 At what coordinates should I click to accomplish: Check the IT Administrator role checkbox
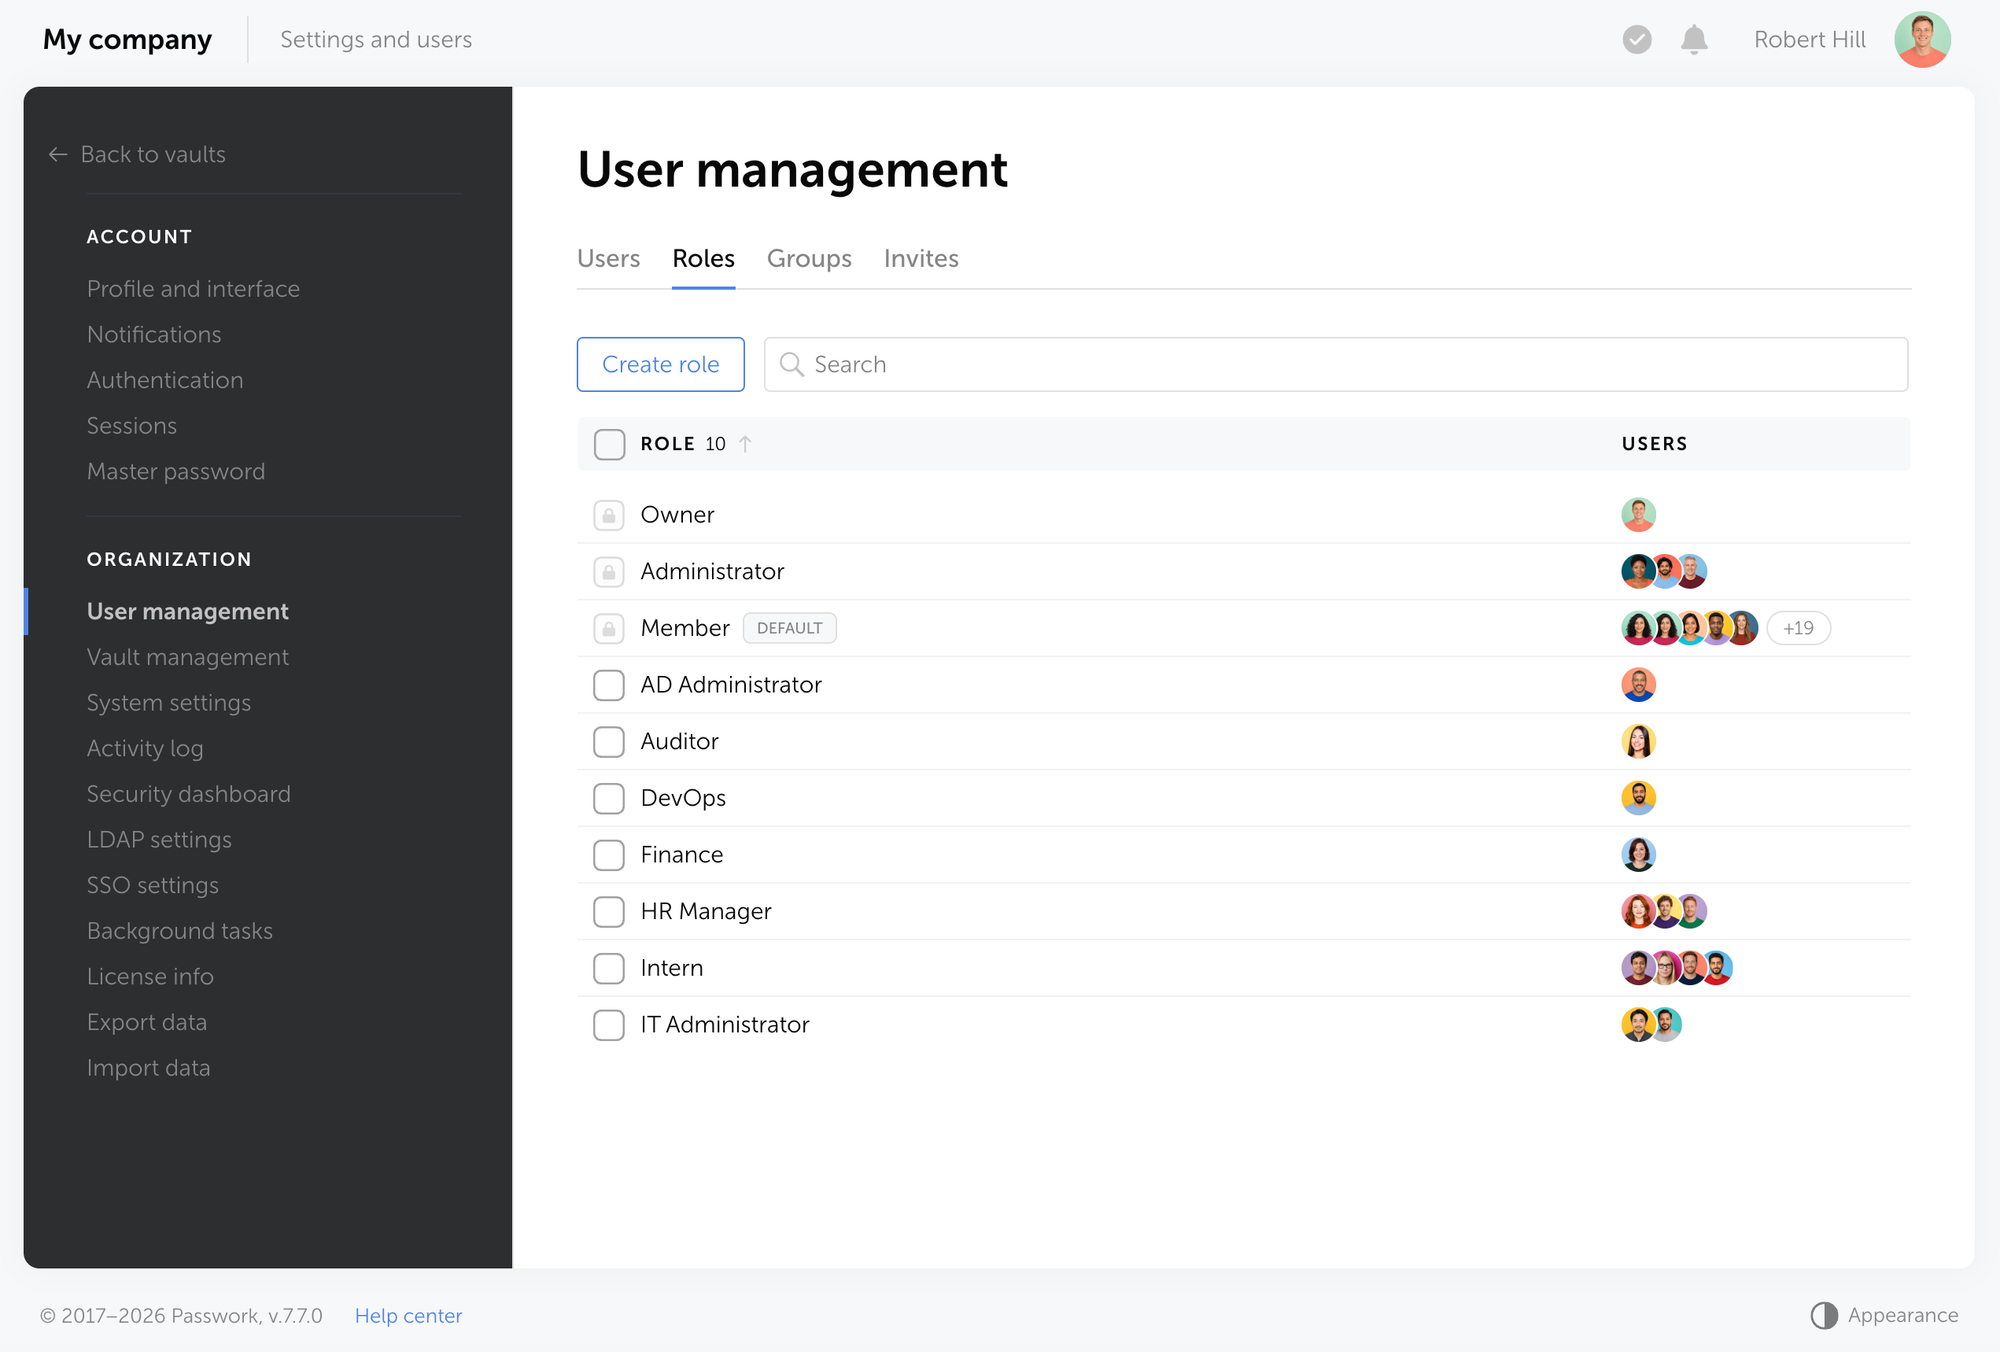click(609, 1025)
